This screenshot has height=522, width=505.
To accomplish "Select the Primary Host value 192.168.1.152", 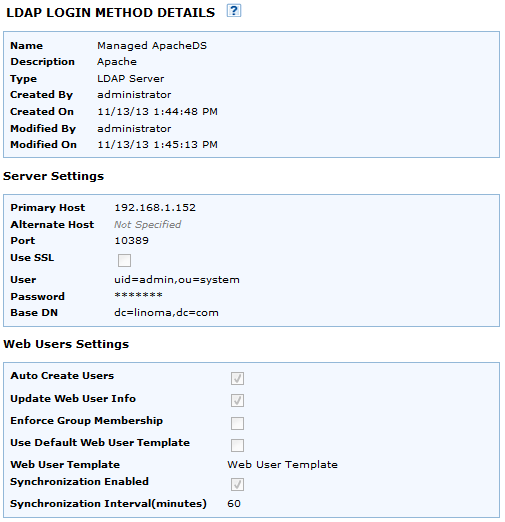I will pyautogui.click(x=155, y=208).
